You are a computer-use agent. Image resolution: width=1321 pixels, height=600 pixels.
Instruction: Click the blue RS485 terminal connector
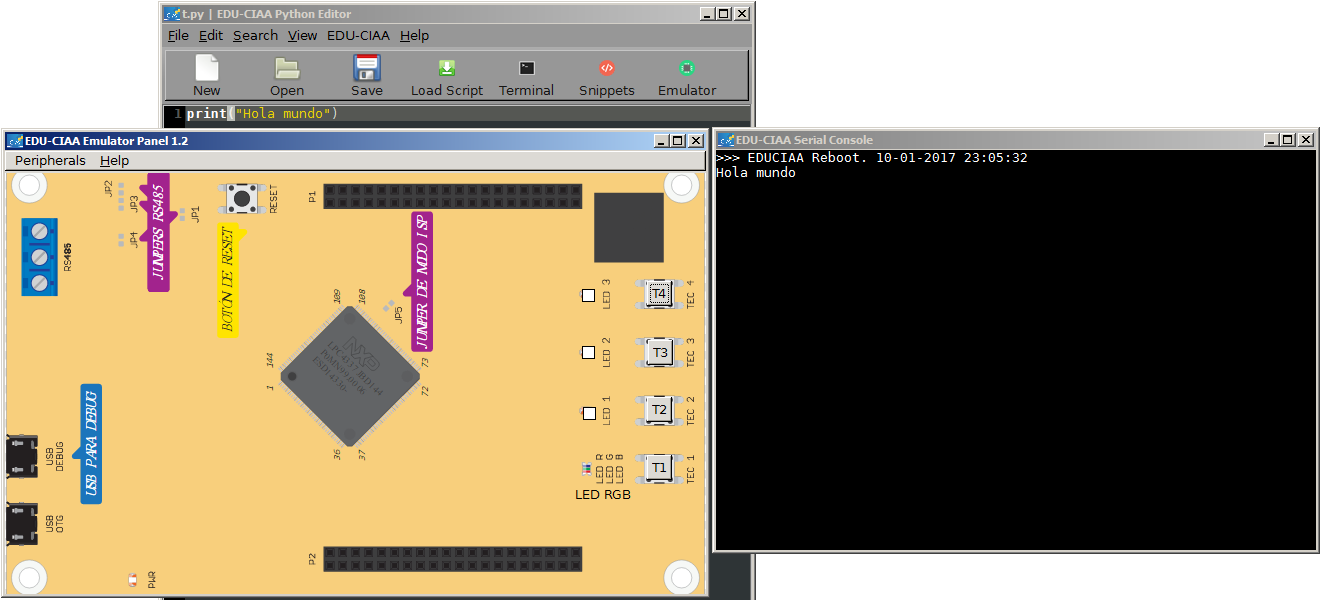39,257
